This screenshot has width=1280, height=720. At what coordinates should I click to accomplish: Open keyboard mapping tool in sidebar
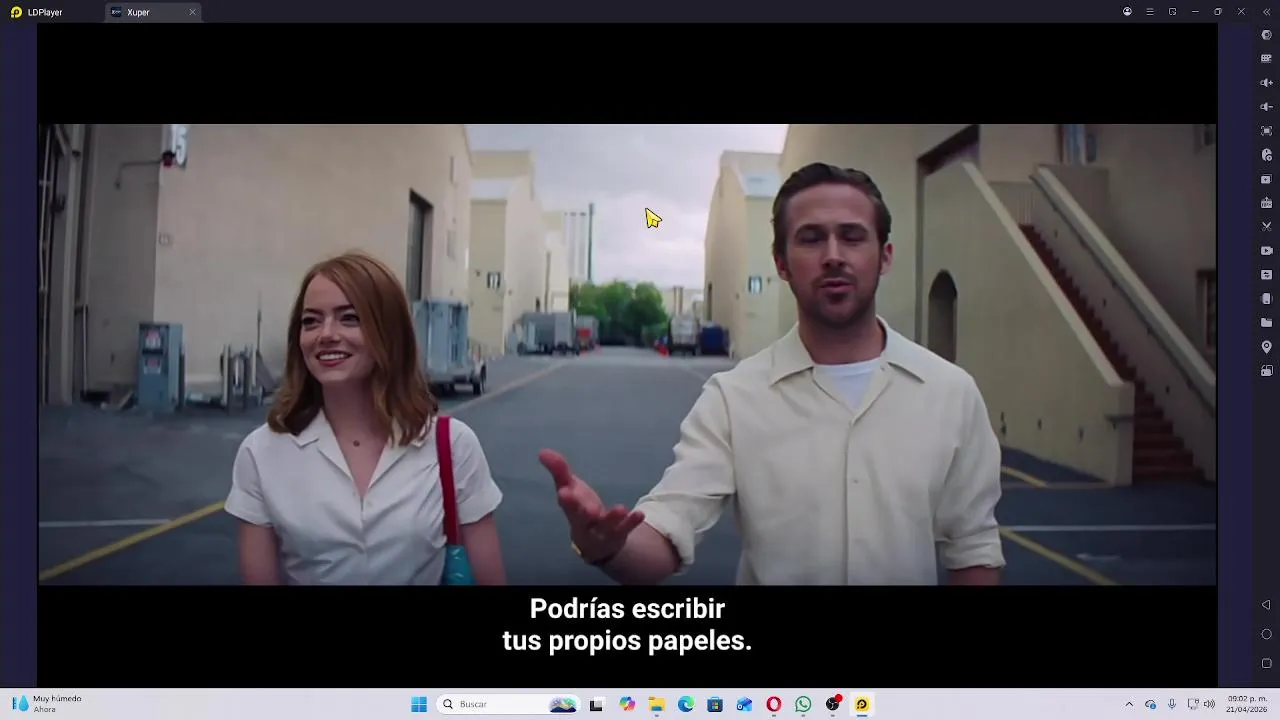(x=1266, y=59)
